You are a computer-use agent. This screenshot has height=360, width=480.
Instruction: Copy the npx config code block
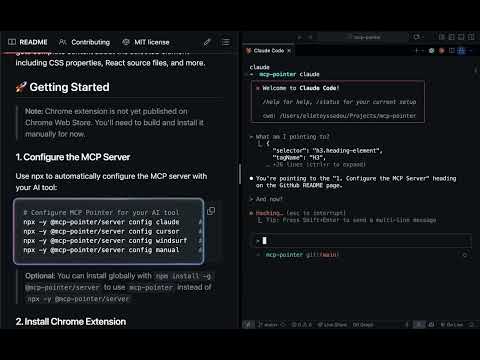click(211, 211)
